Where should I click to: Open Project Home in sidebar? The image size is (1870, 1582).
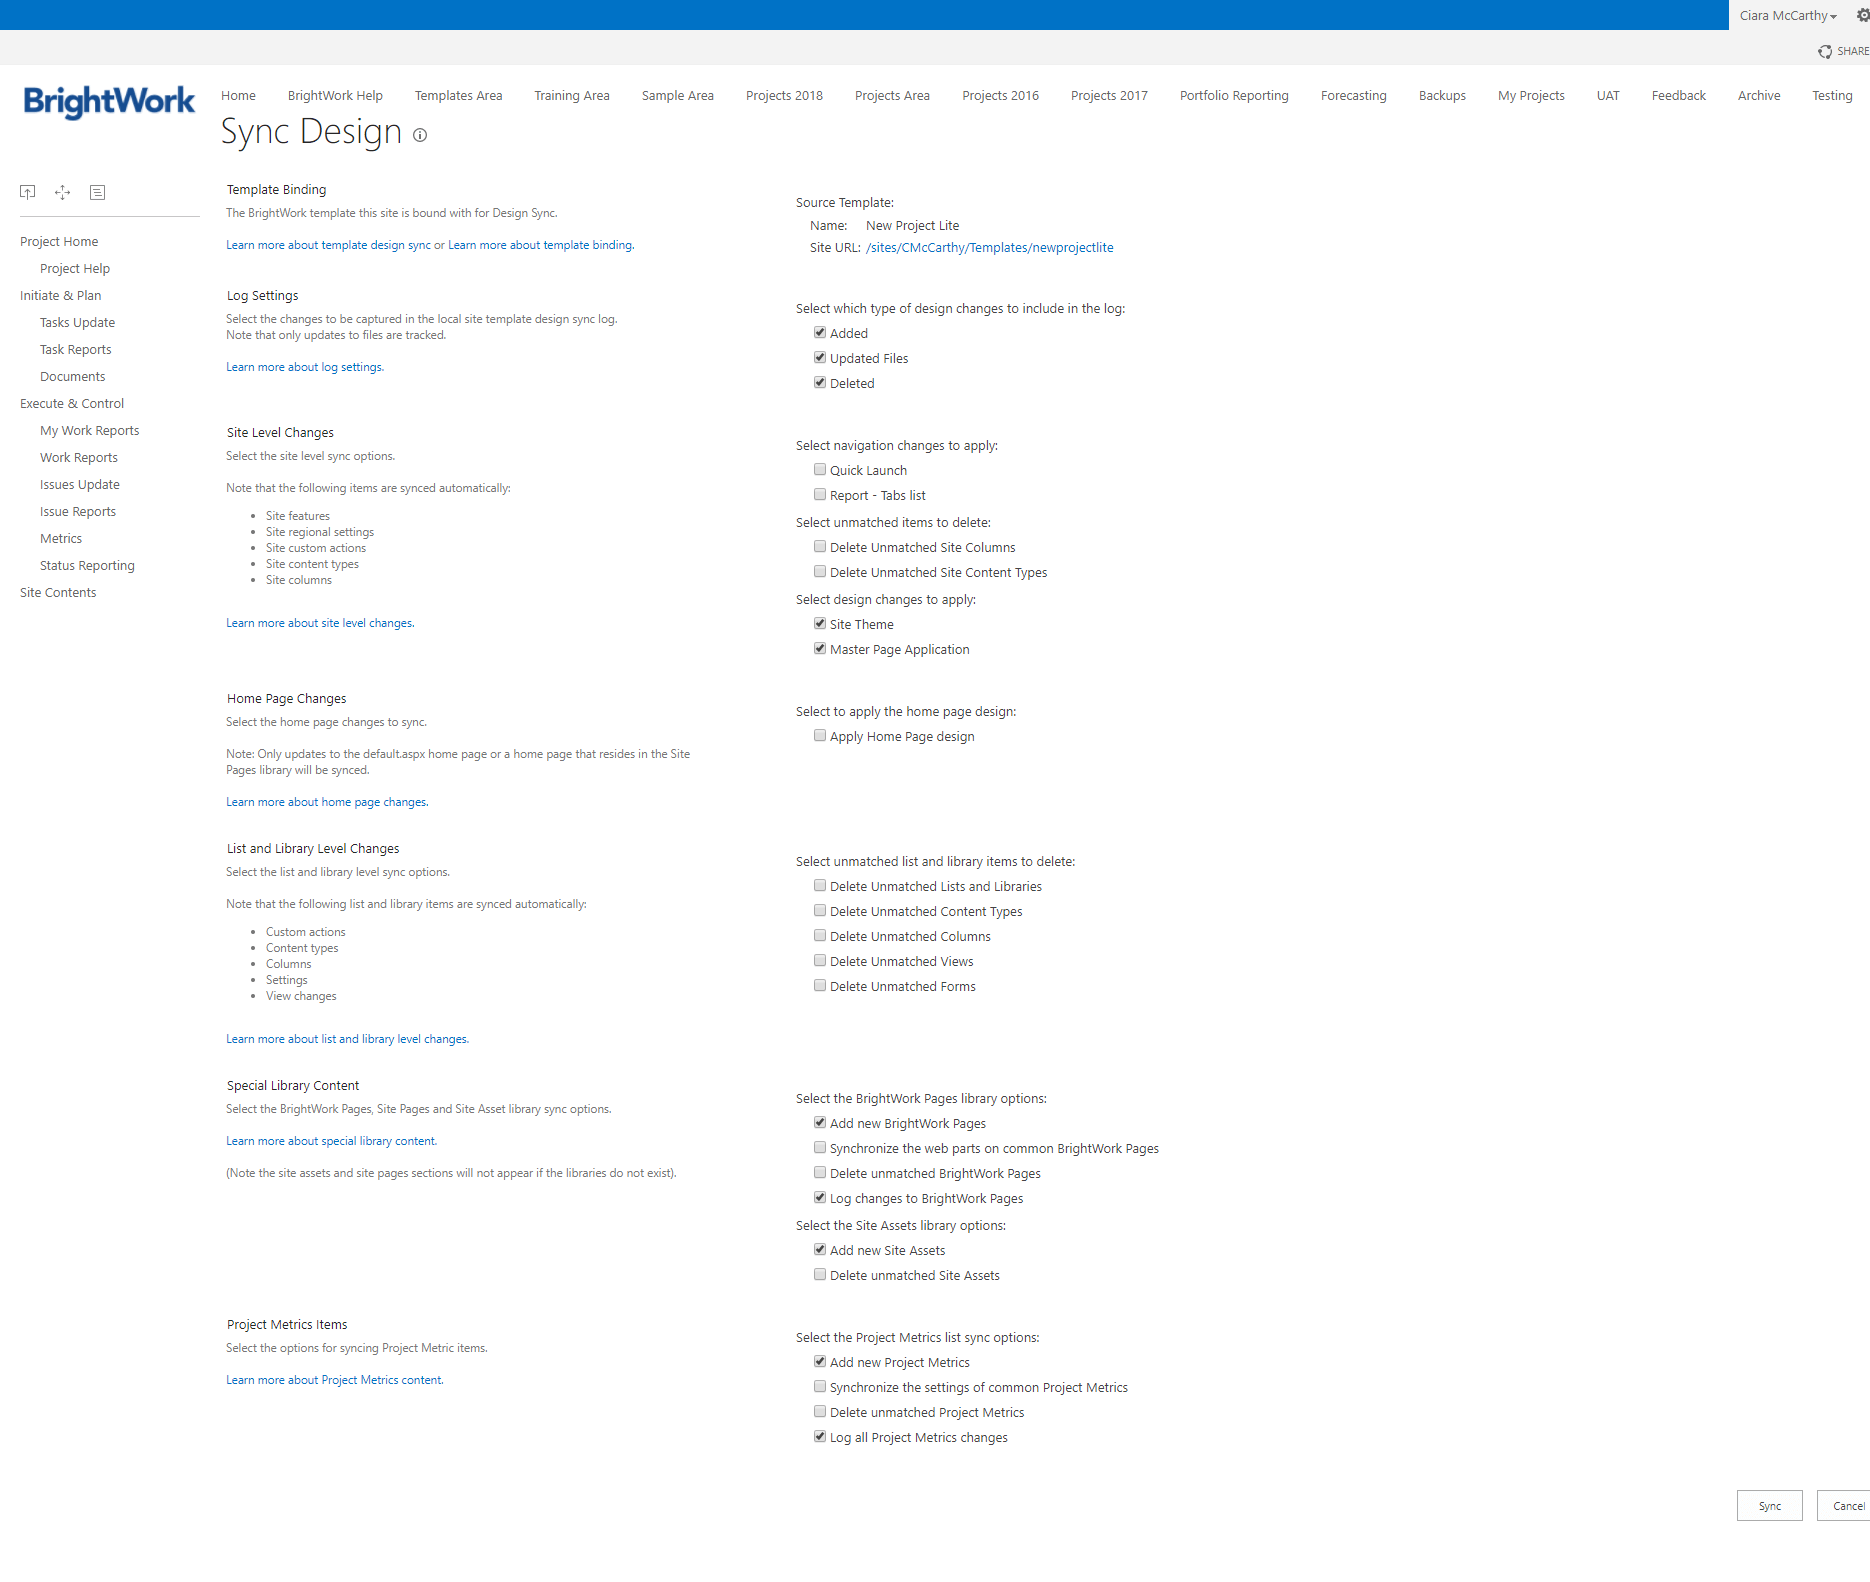(x=59, y=241)
